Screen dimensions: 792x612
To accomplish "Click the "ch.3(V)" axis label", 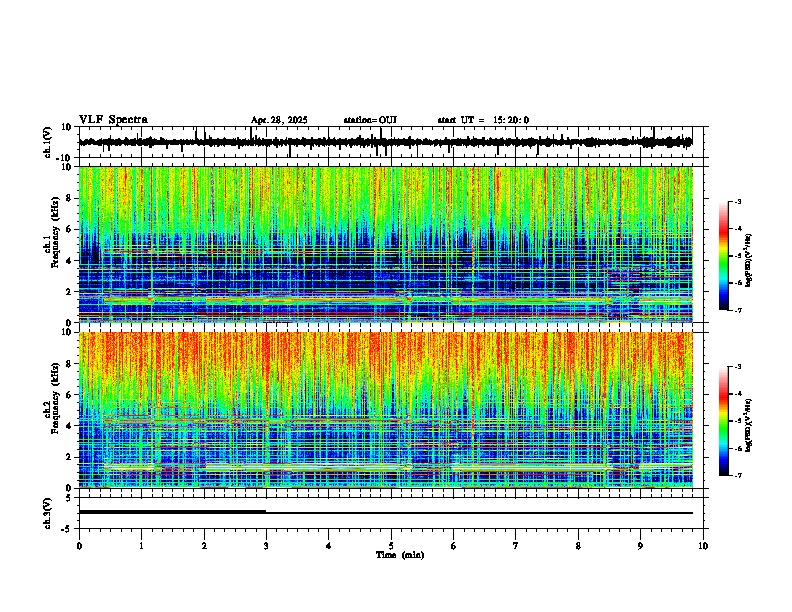I will click(48, 514).
